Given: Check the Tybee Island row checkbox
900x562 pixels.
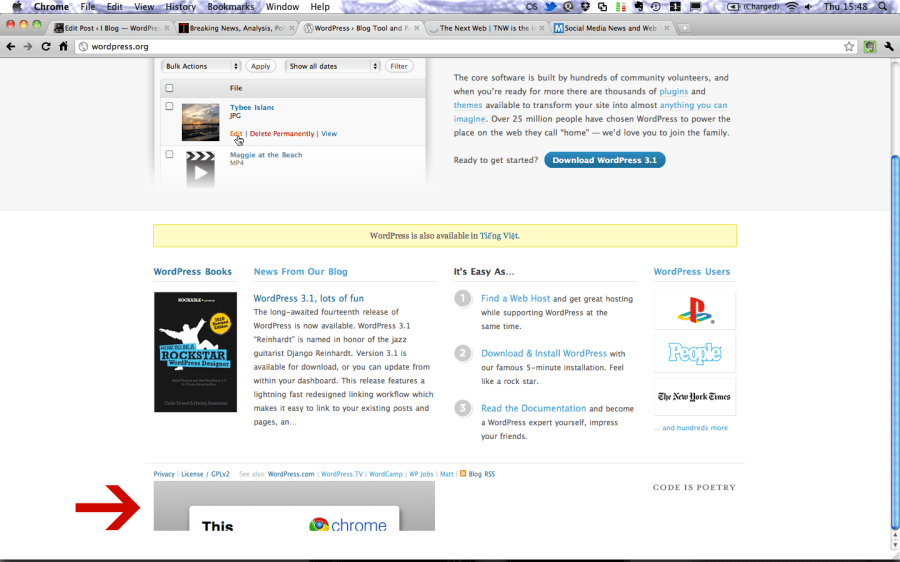Looking at the screenshot, I should 169,106.
